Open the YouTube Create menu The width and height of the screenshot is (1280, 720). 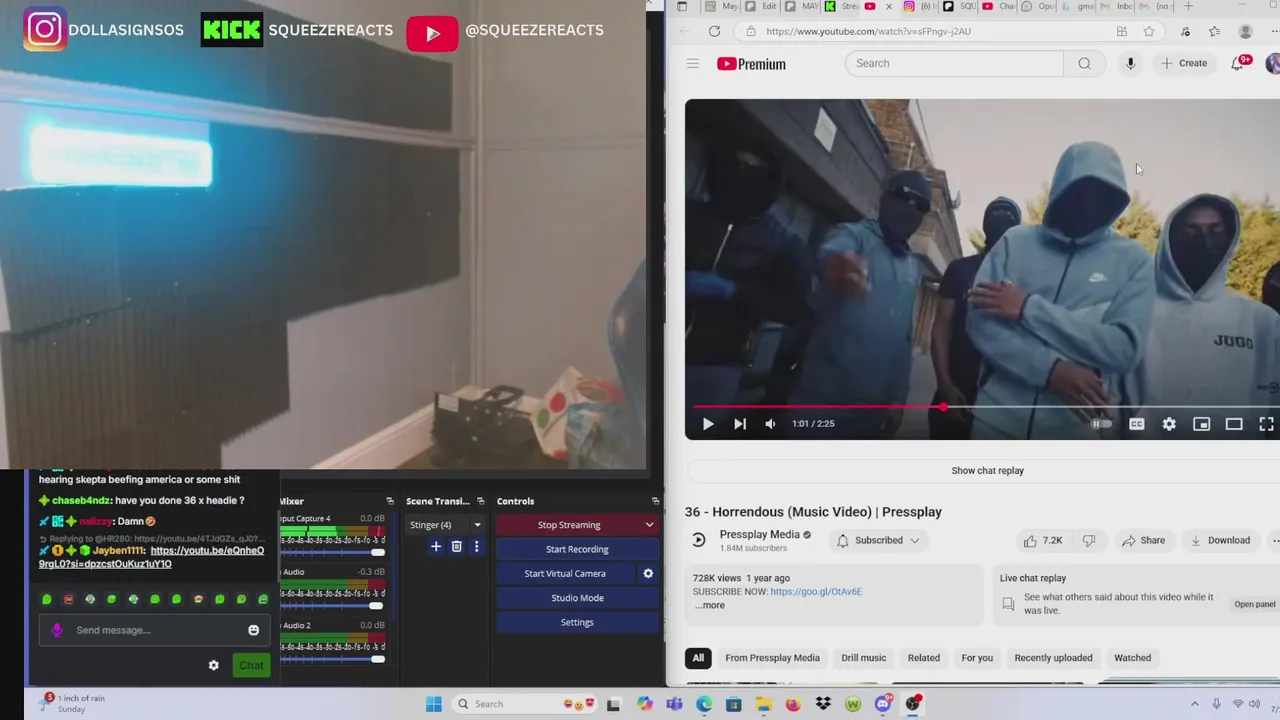1184,63
